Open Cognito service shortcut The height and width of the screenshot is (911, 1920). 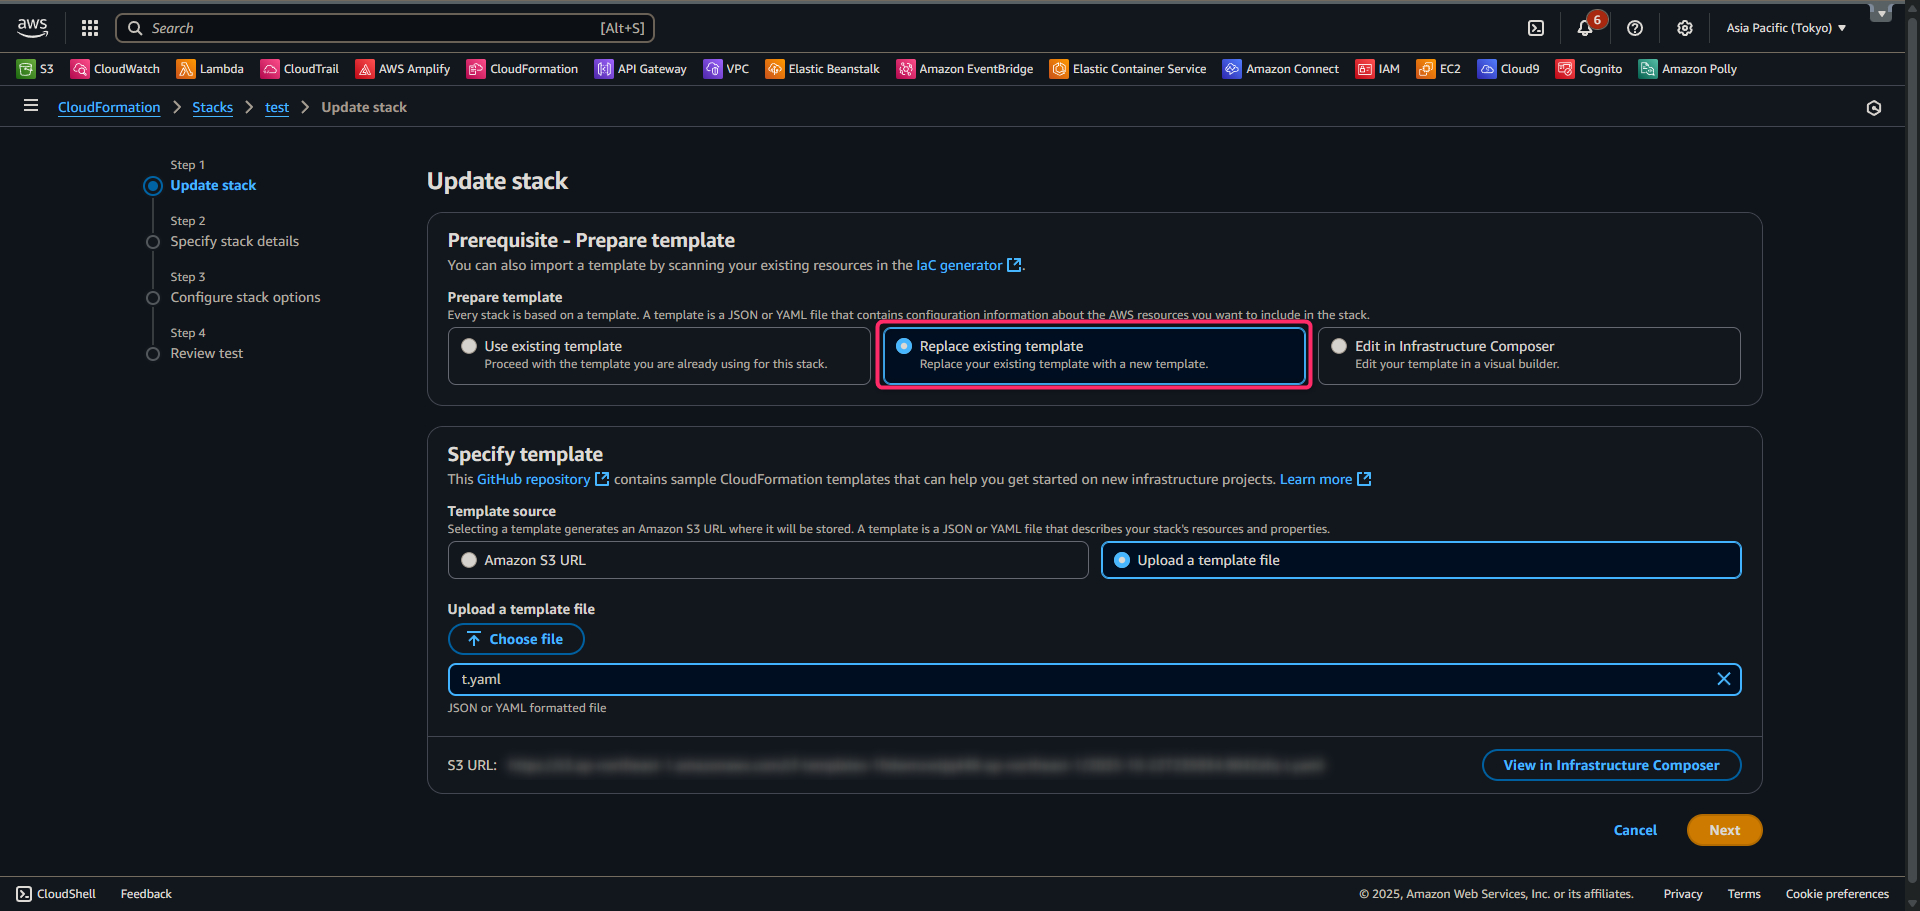click(x=1590, y=69)
